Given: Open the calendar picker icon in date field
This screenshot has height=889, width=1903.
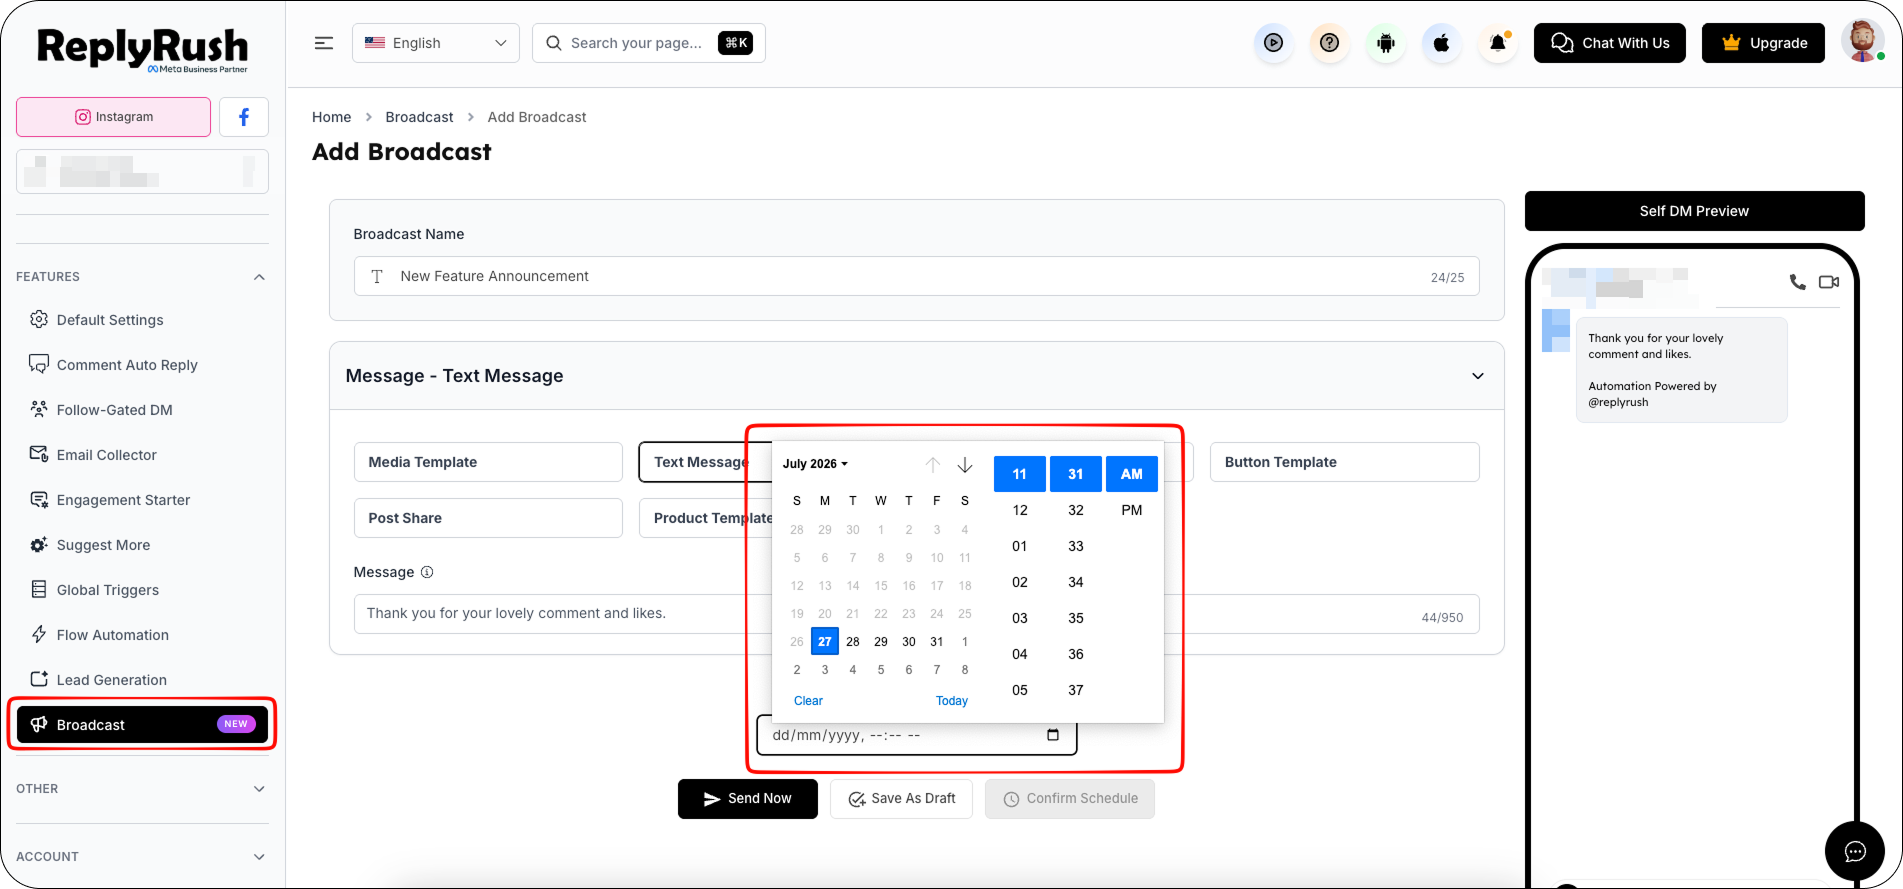Looking at the screenshot, I should 1053,735.
